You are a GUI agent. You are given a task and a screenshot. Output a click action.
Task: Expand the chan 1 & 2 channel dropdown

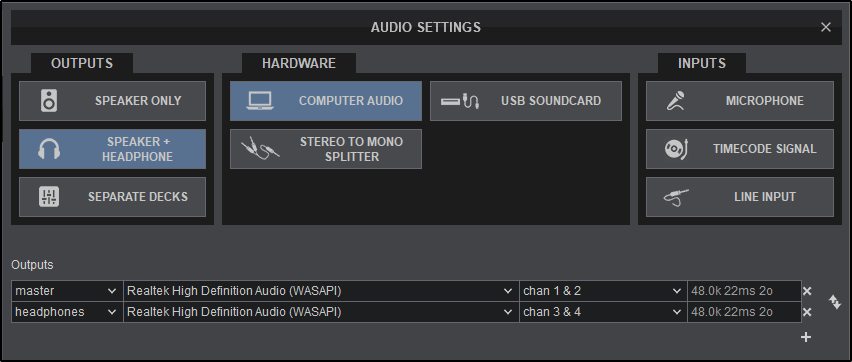(603, 291)
